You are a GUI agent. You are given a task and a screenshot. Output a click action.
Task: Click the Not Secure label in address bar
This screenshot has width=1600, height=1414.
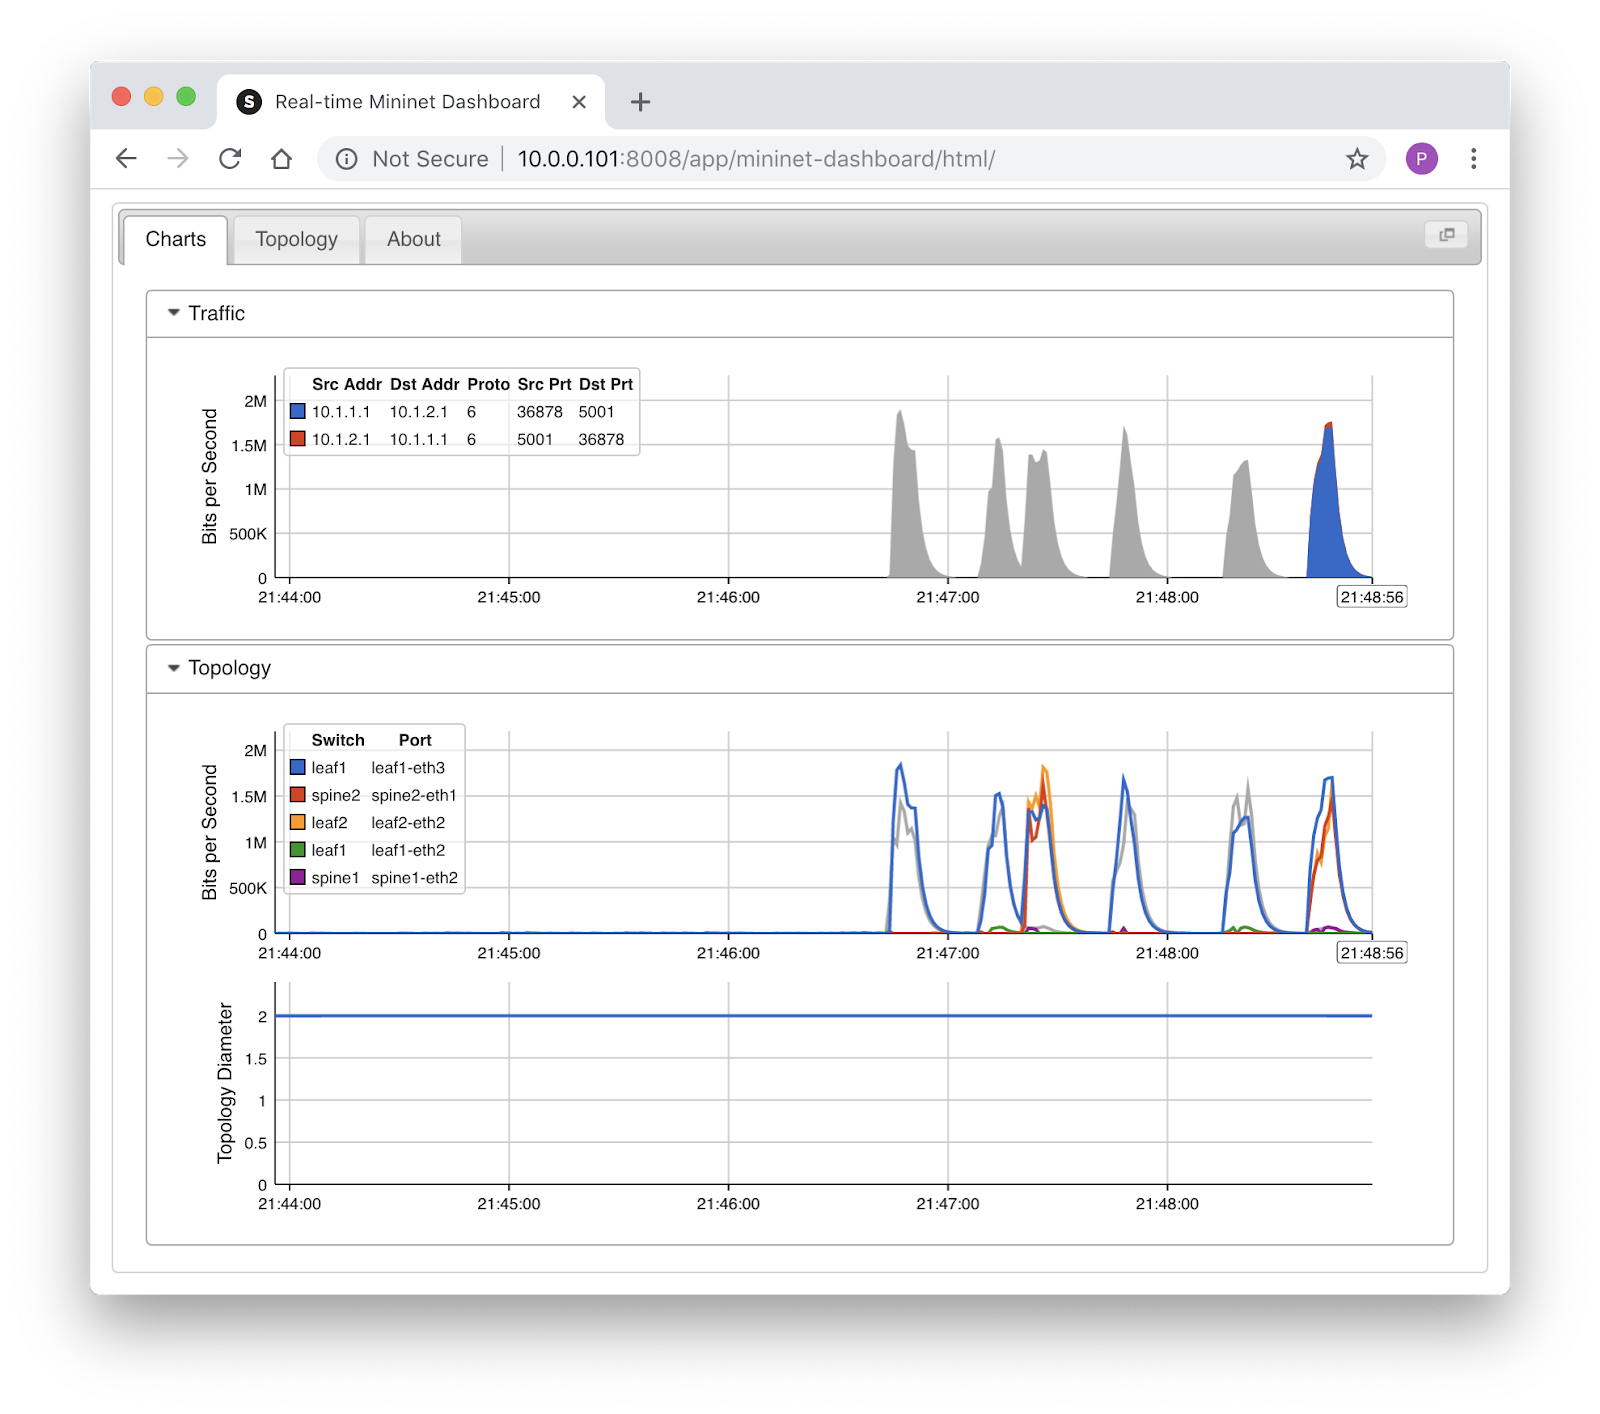(430, 159)
